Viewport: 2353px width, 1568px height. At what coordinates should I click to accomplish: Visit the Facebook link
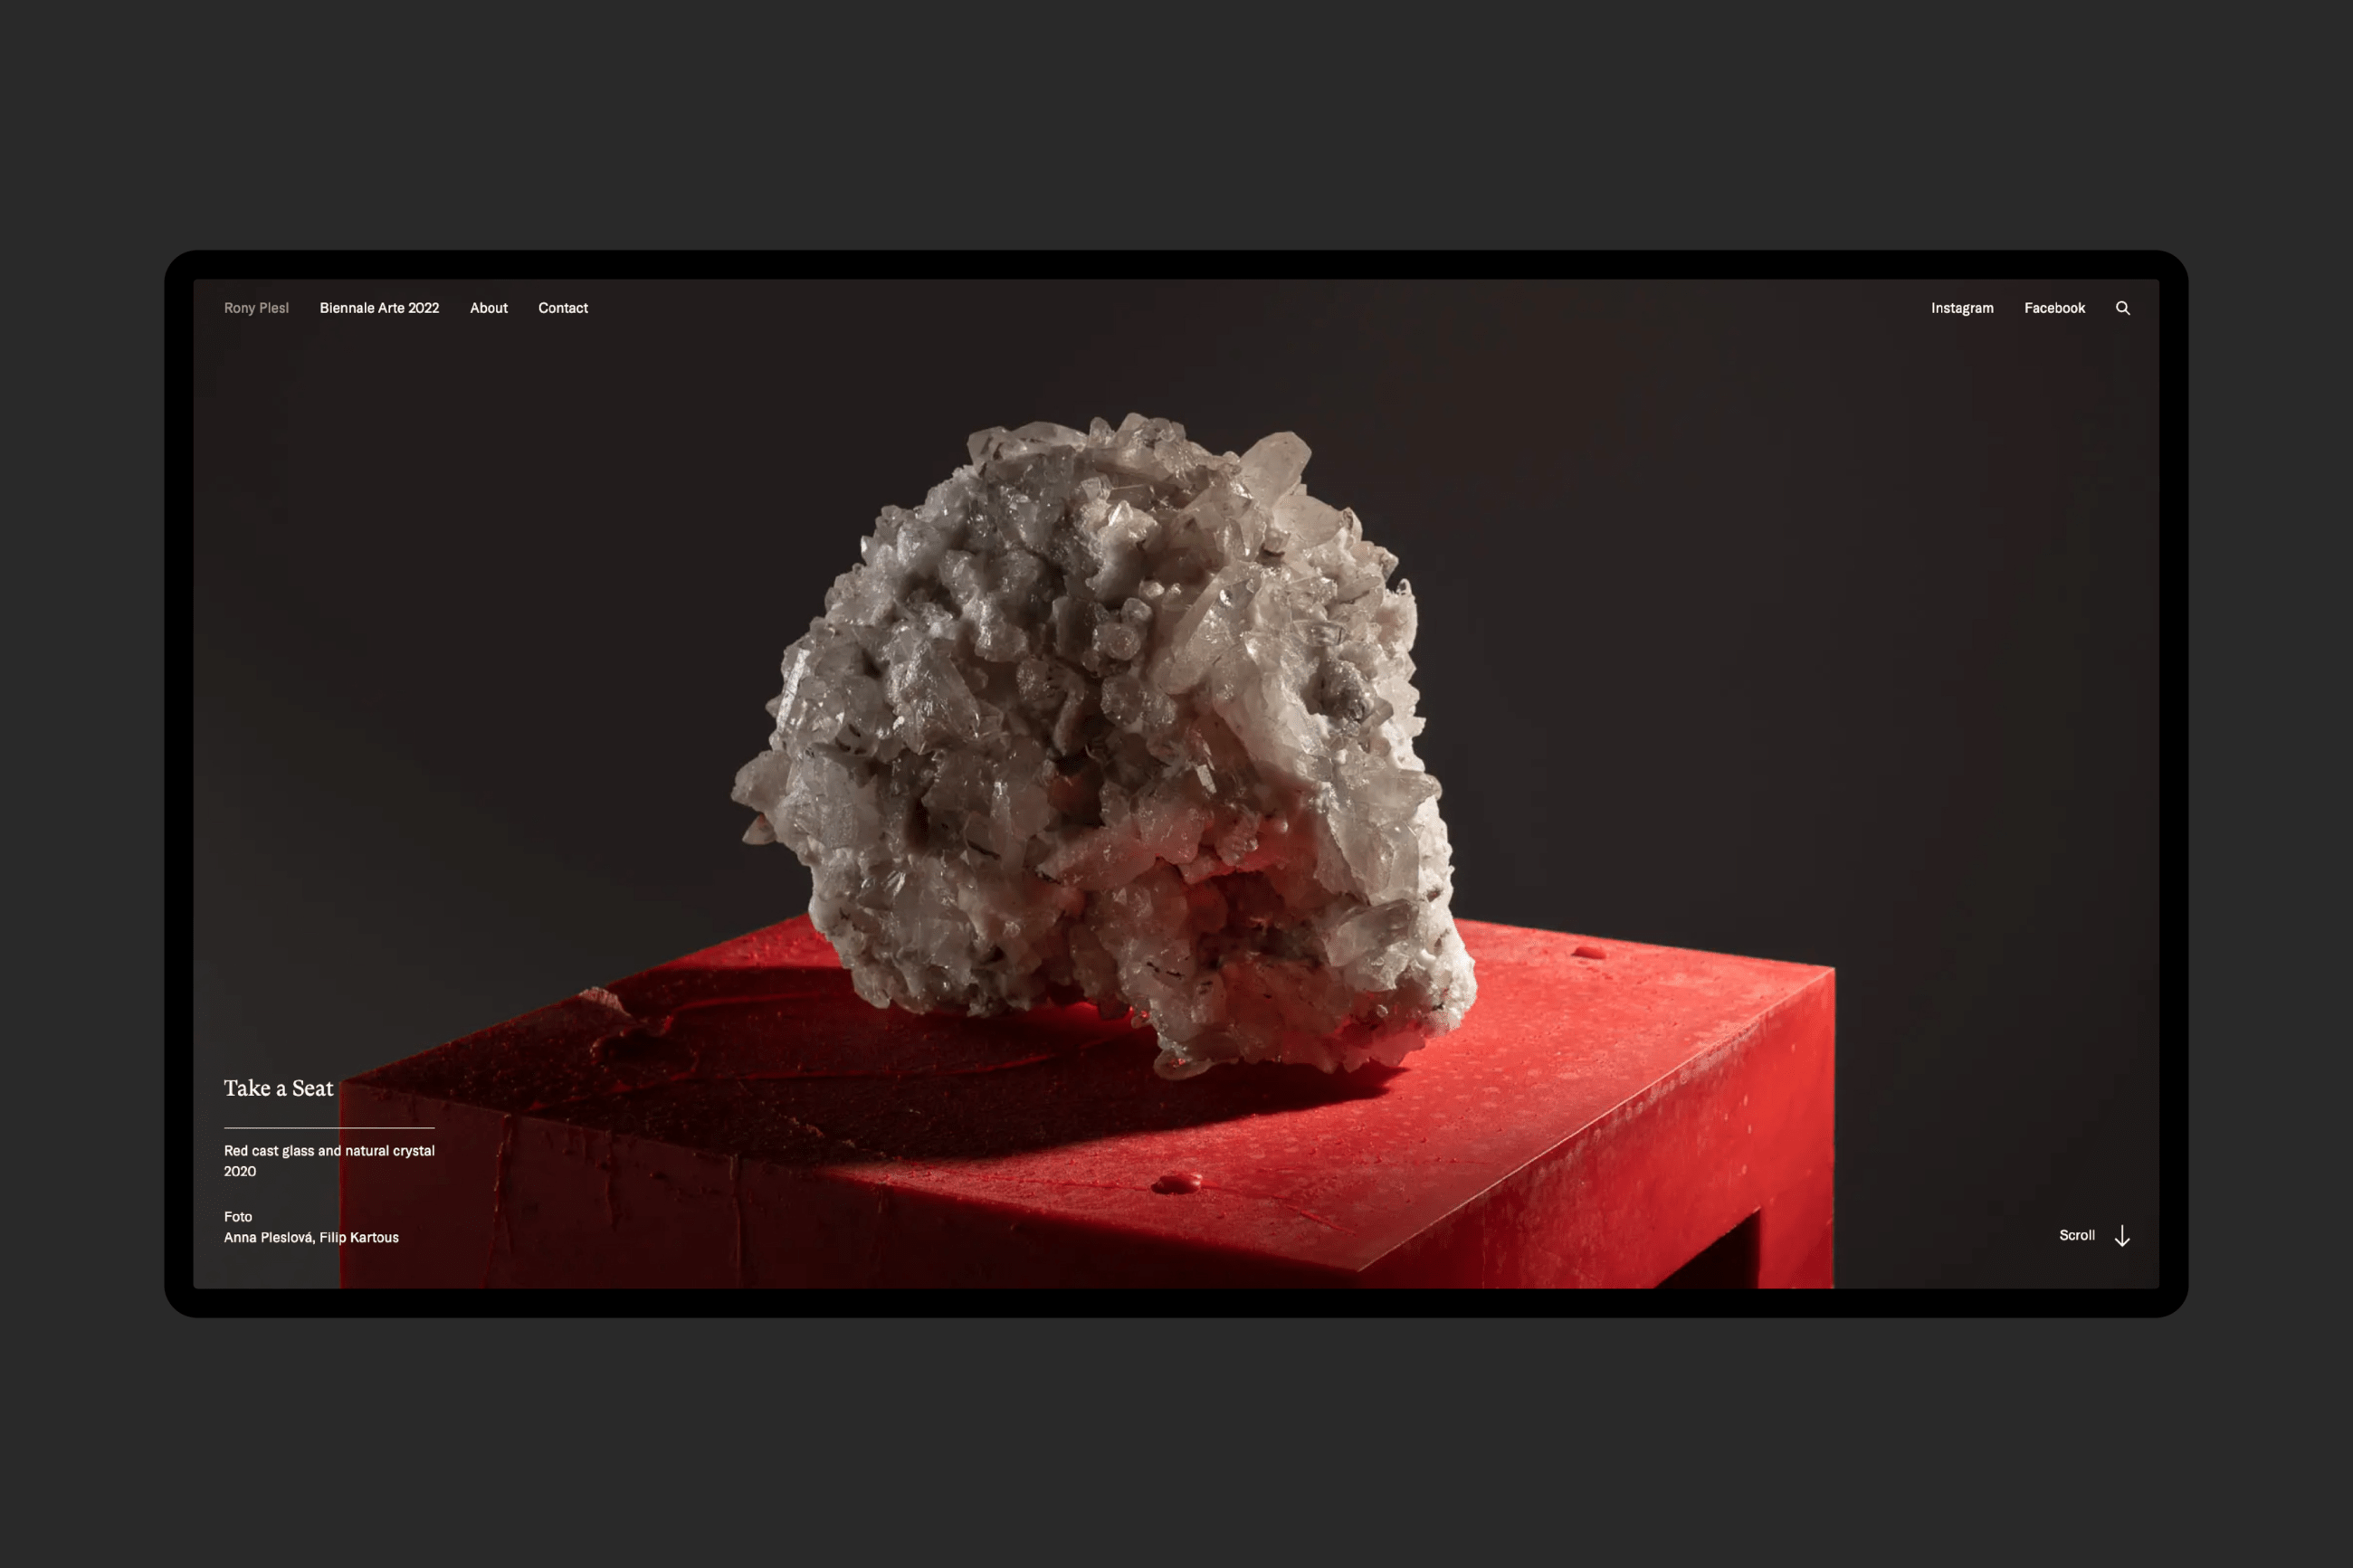point(2054,308)
